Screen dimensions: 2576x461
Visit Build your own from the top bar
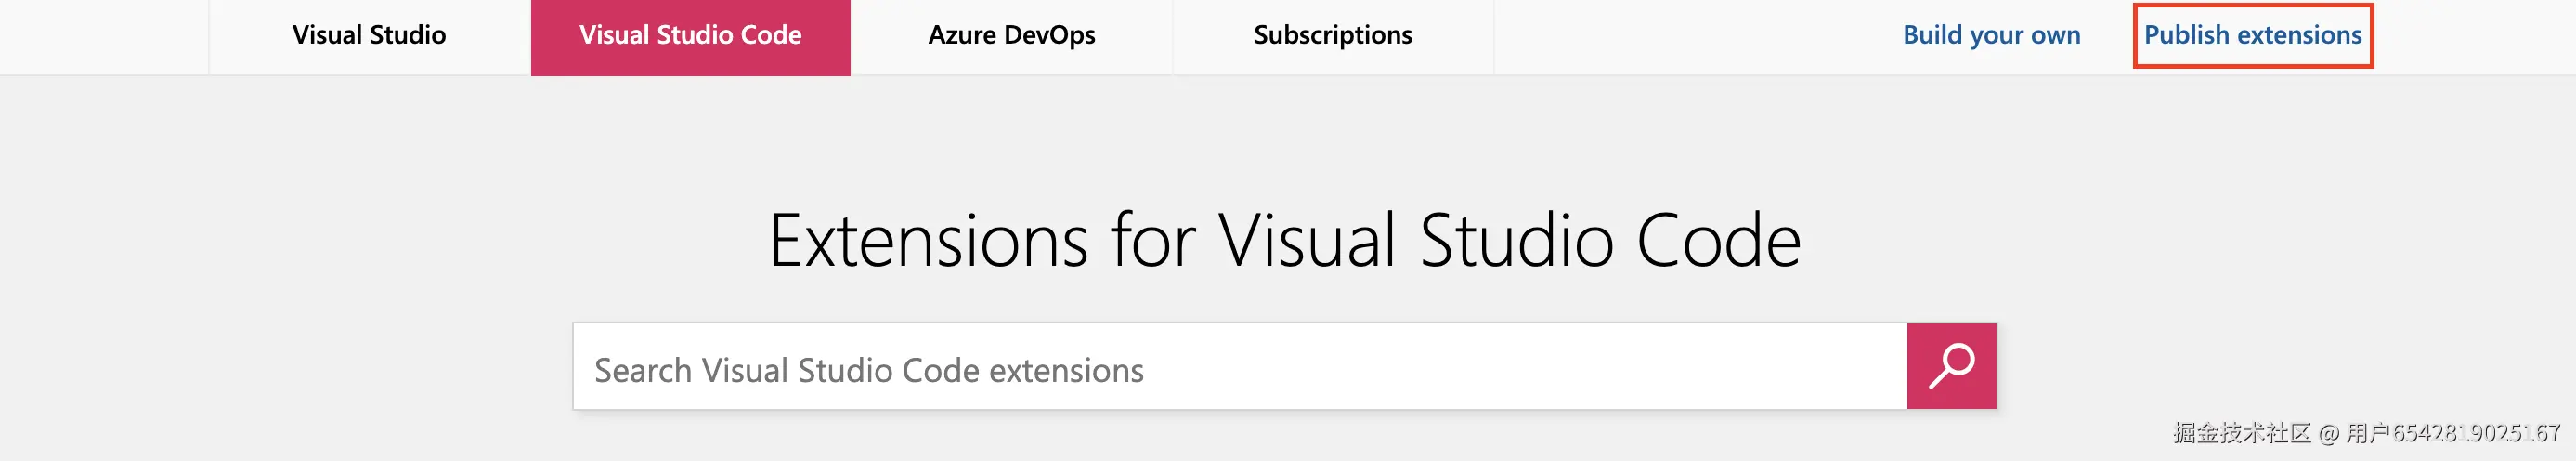point(1991,36)
